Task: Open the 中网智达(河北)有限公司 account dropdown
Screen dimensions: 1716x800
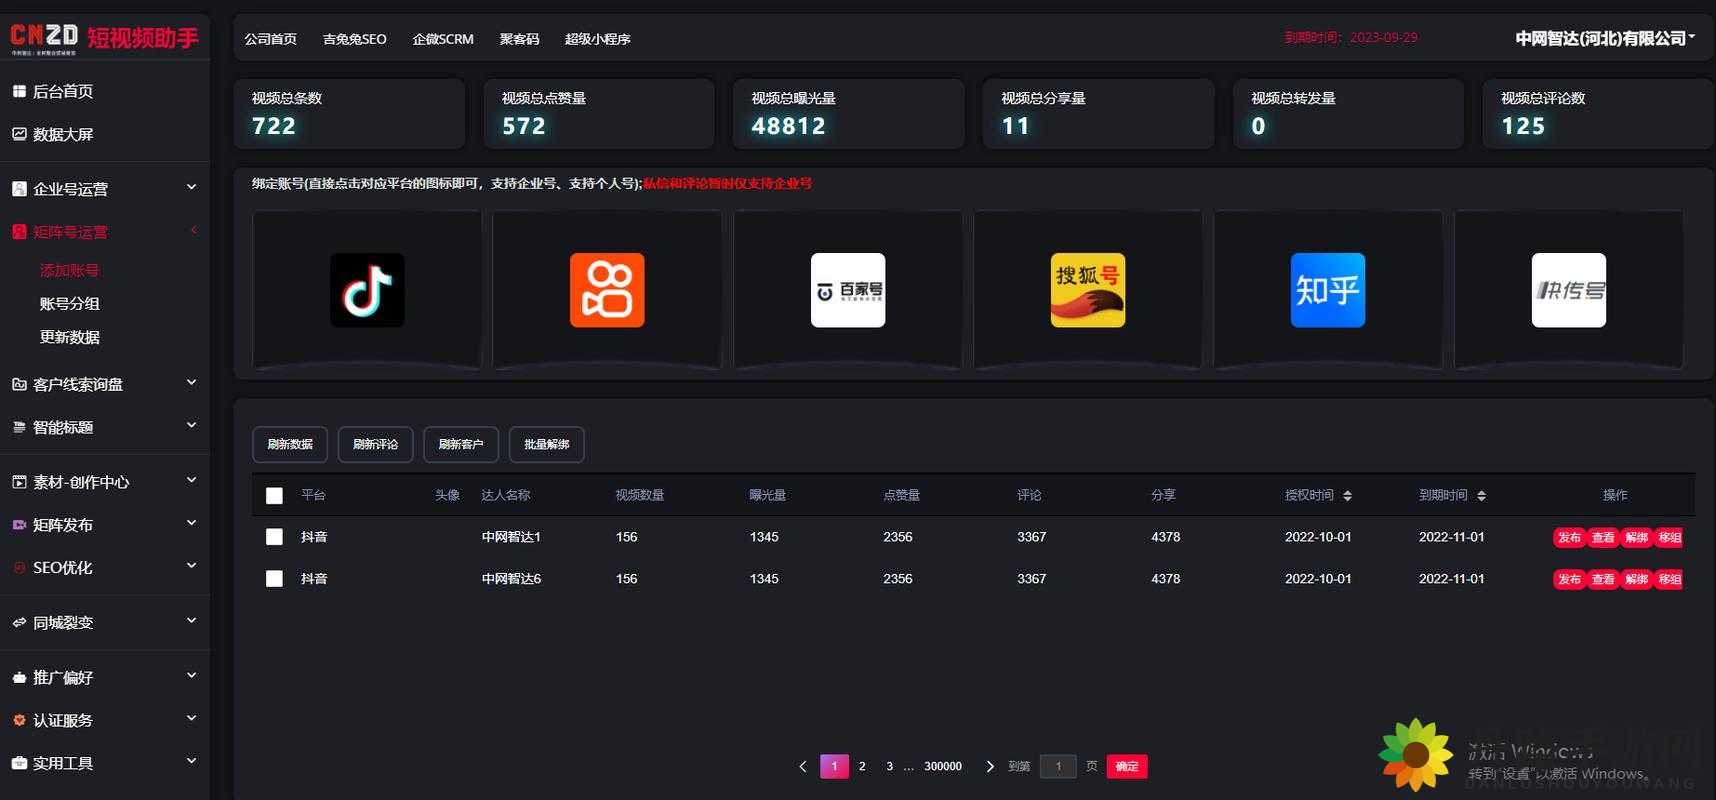Action: 1604,38
